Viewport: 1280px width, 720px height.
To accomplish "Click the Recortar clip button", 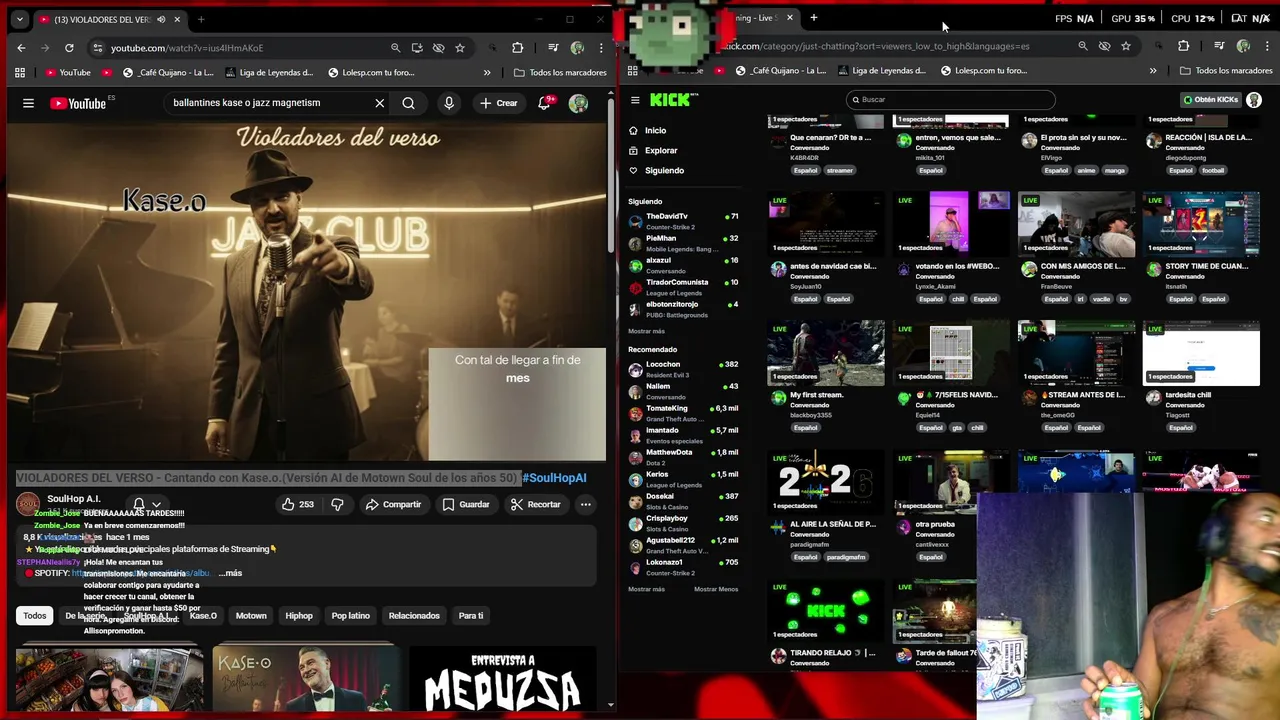I will 535,504.
